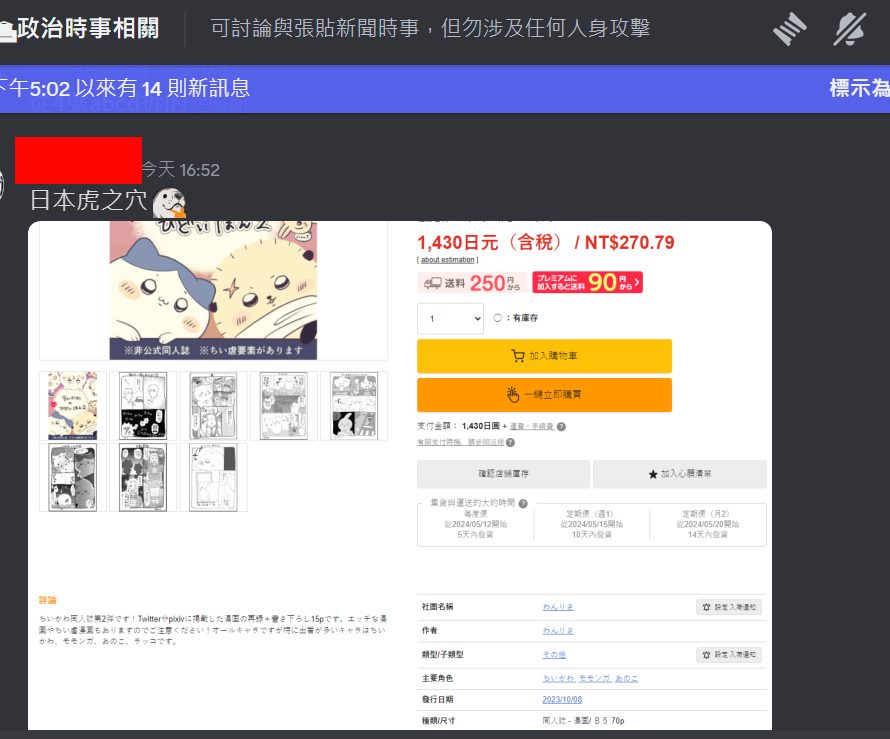Select the second preview thumbnail in top row
This screenshot has width=890, height=739.
click(143, 406)
